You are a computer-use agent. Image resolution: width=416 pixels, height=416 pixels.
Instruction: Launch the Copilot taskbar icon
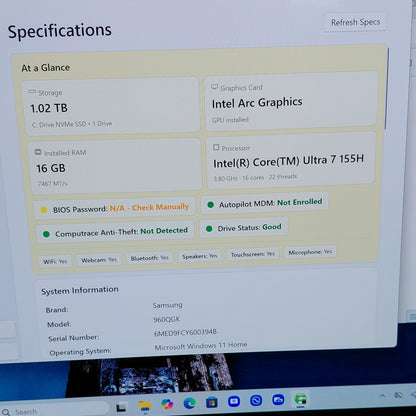tap(167, 404)
